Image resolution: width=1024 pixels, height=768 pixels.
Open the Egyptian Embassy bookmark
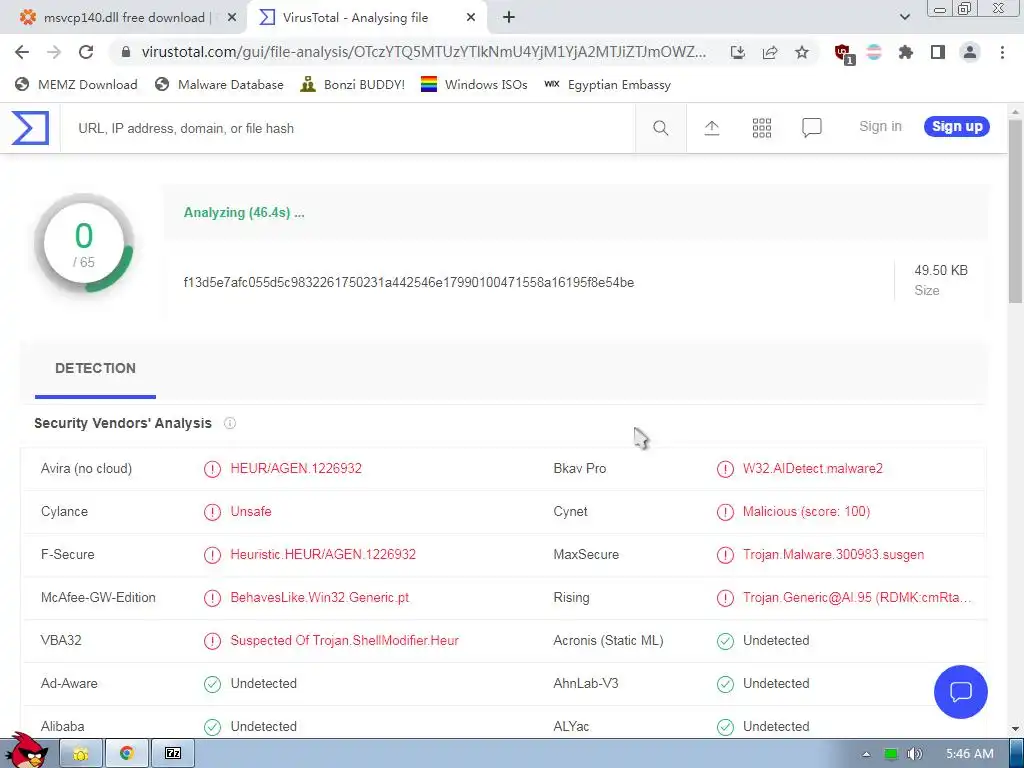pyautogui.click(x=607, y=85)
